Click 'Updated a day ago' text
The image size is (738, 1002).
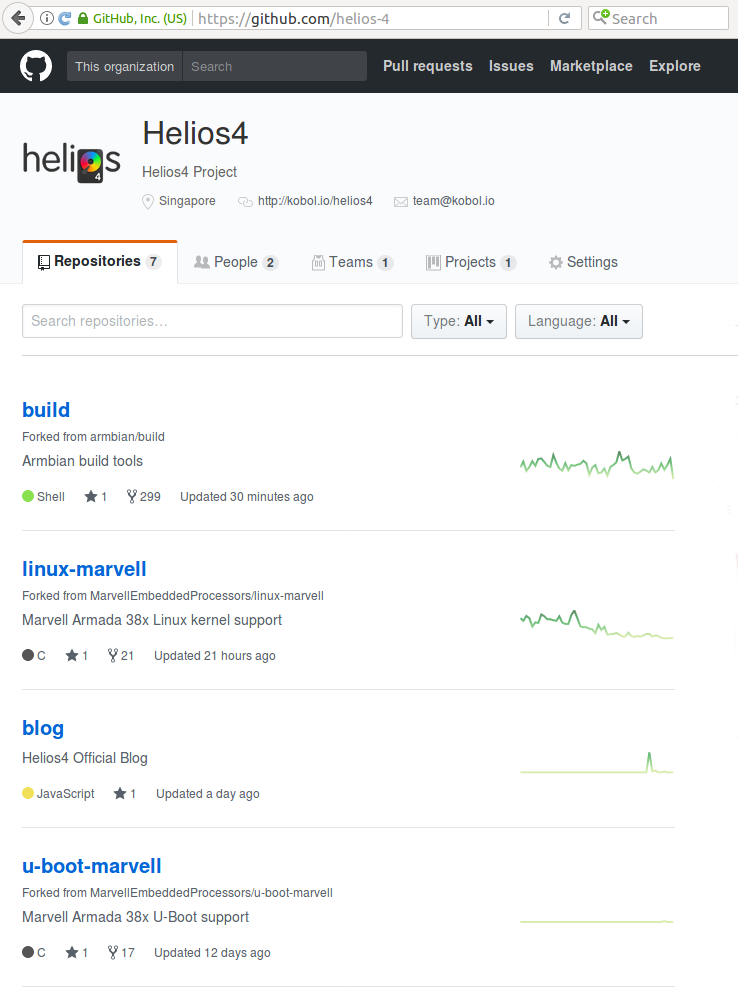208,794
